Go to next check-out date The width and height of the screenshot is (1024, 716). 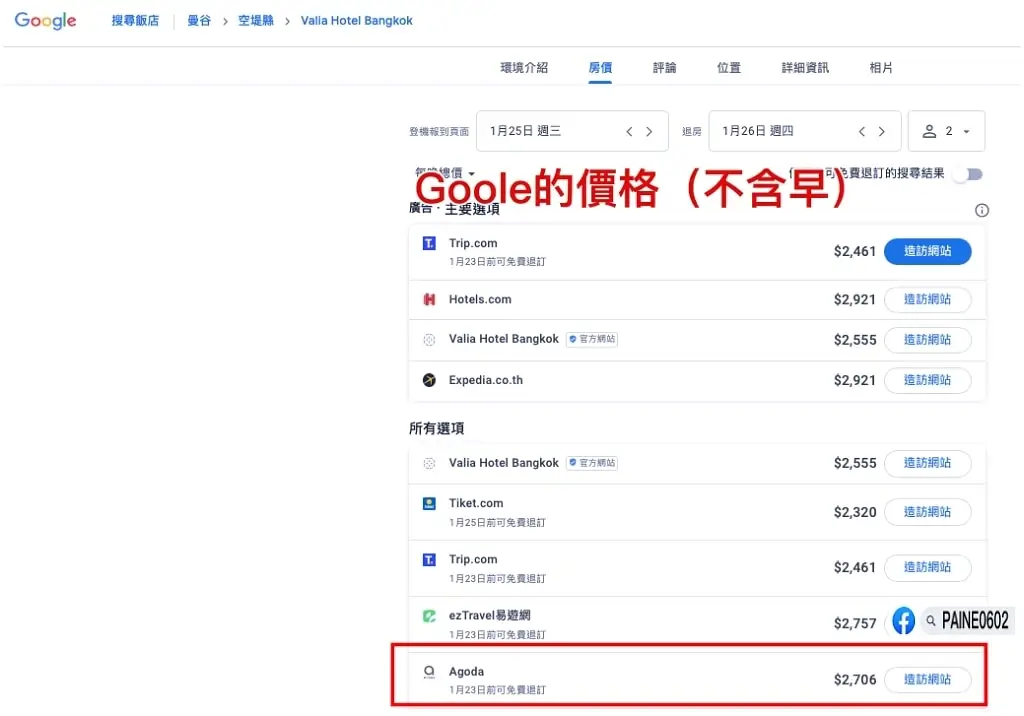tap(882, 132)
